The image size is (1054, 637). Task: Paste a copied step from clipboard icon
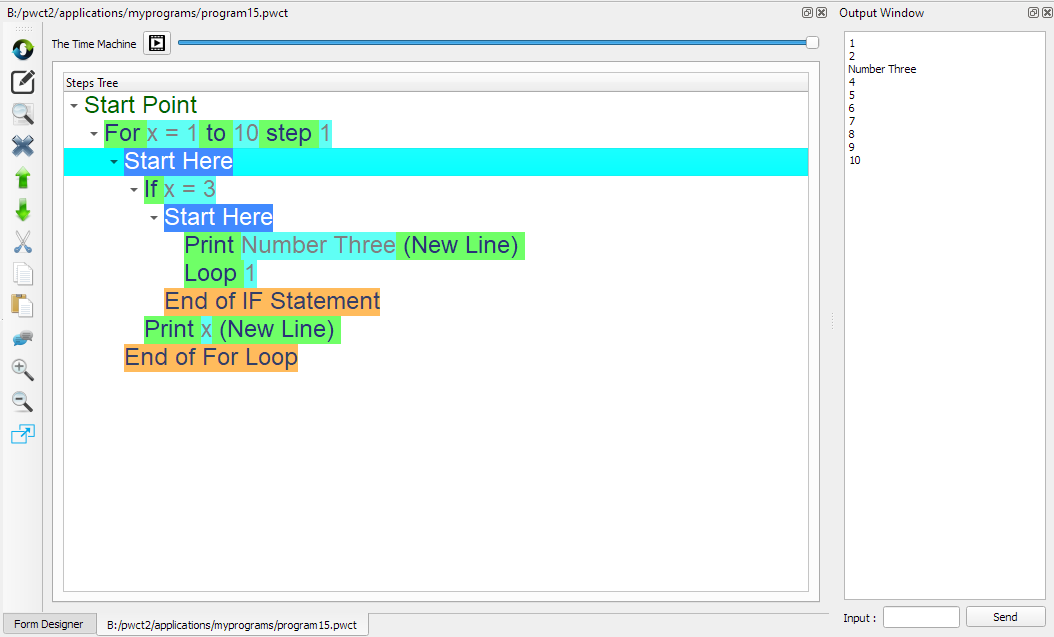(22, 305)
